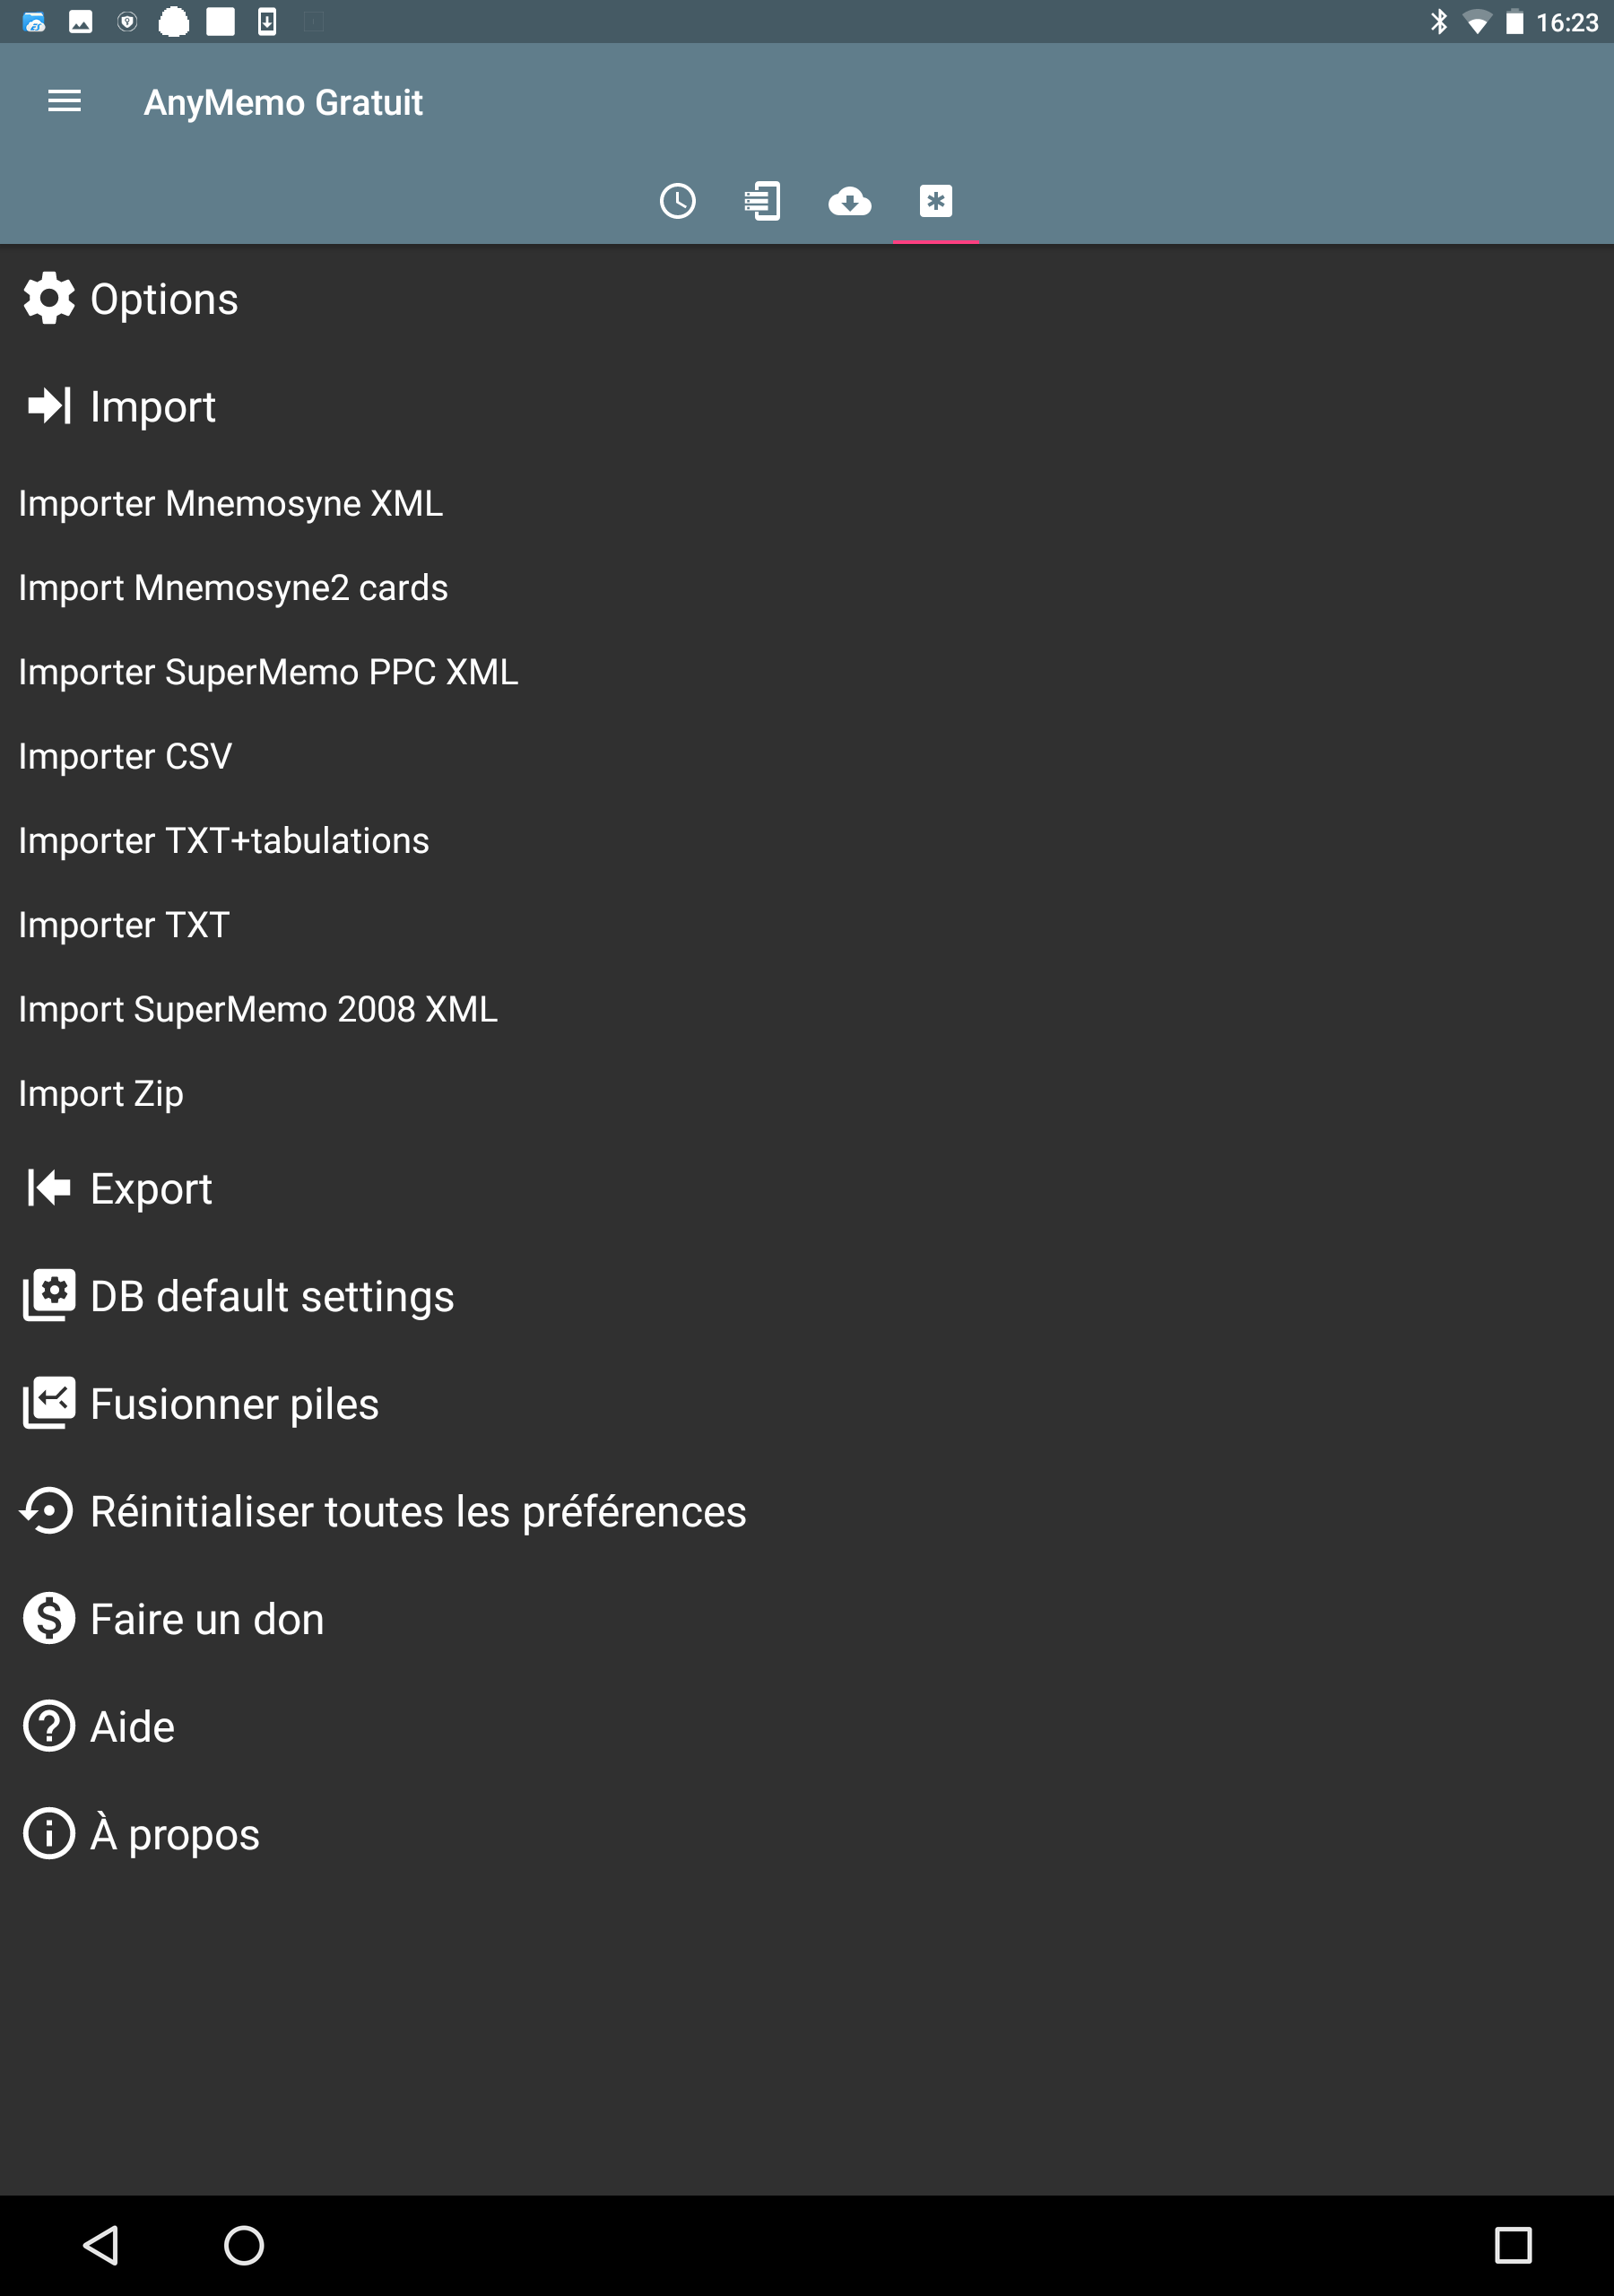Open the hamburger navigation menu
1614x2296 pixels.
(x=64, y=101)
